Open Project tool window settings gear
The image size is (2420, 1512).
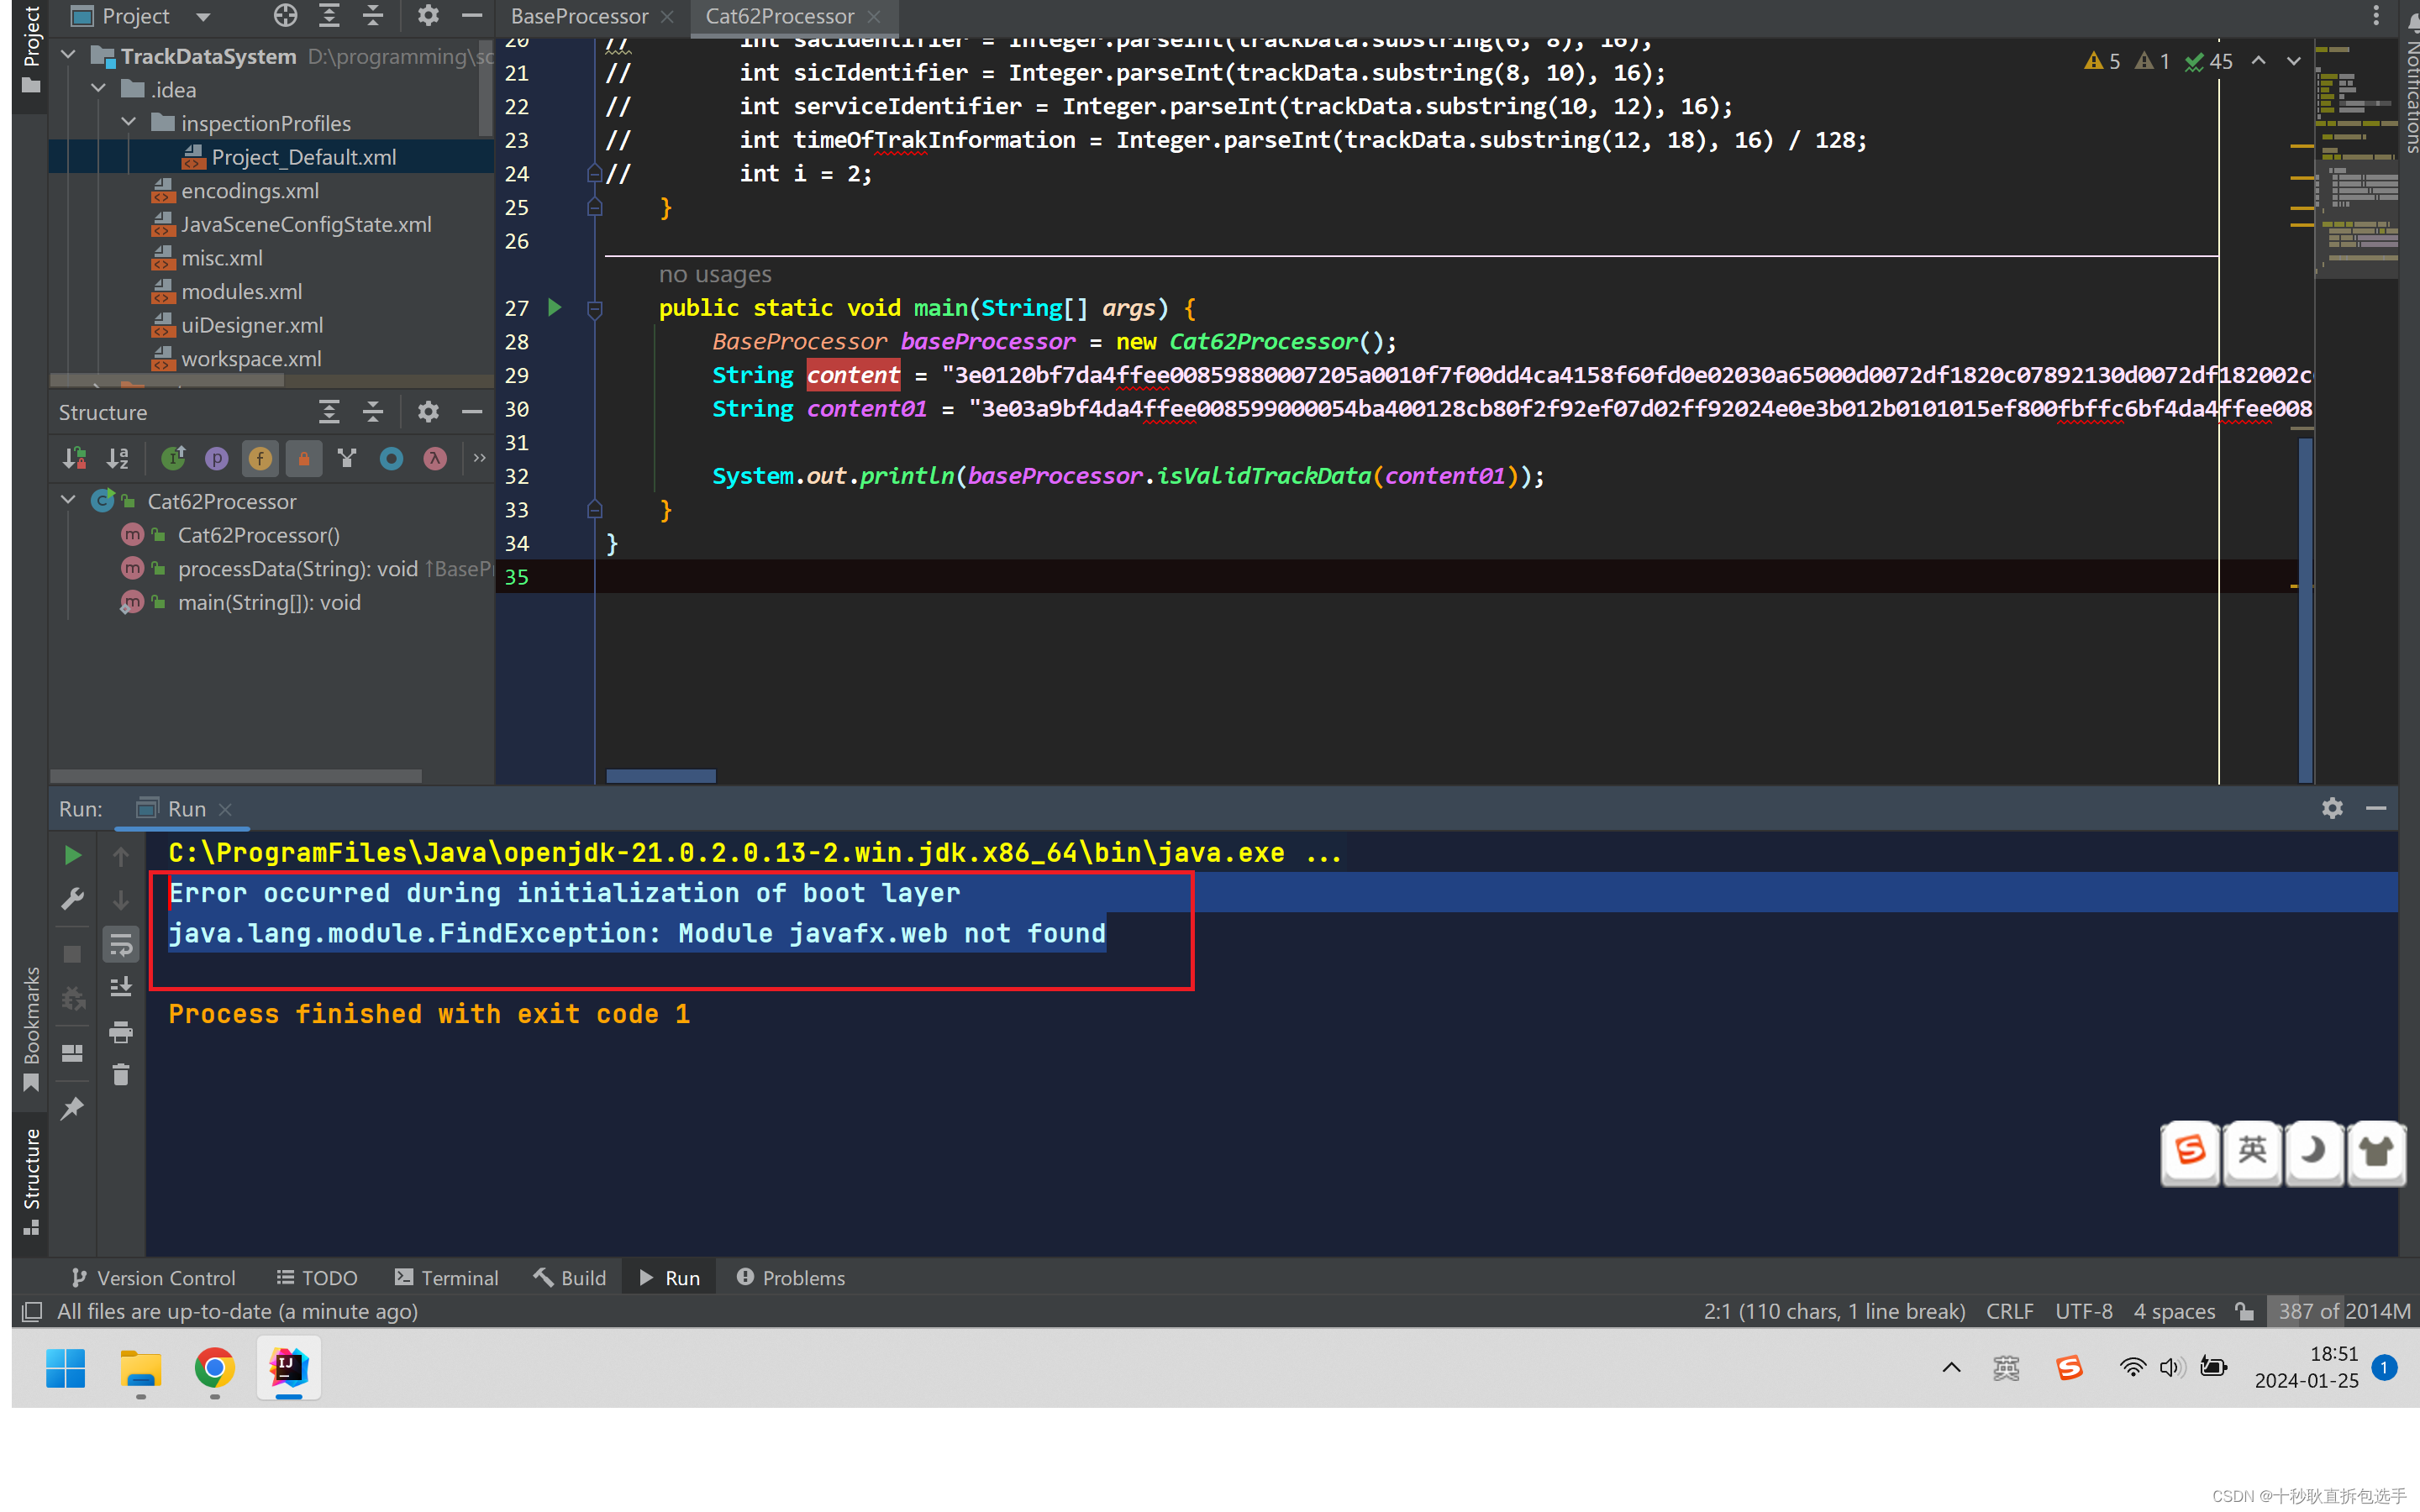pos(428,16)
